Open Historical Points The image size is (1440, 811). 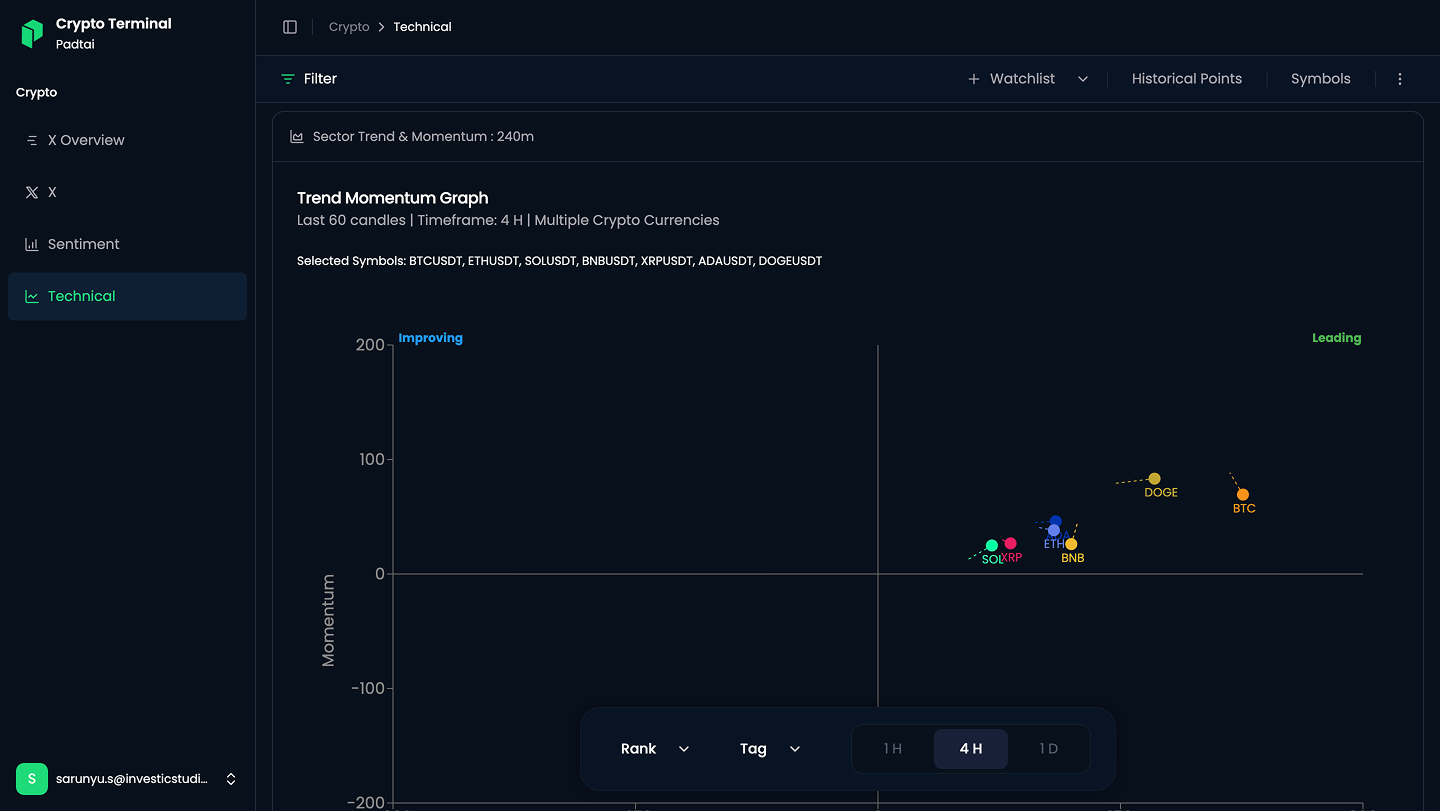[1186, 78]
